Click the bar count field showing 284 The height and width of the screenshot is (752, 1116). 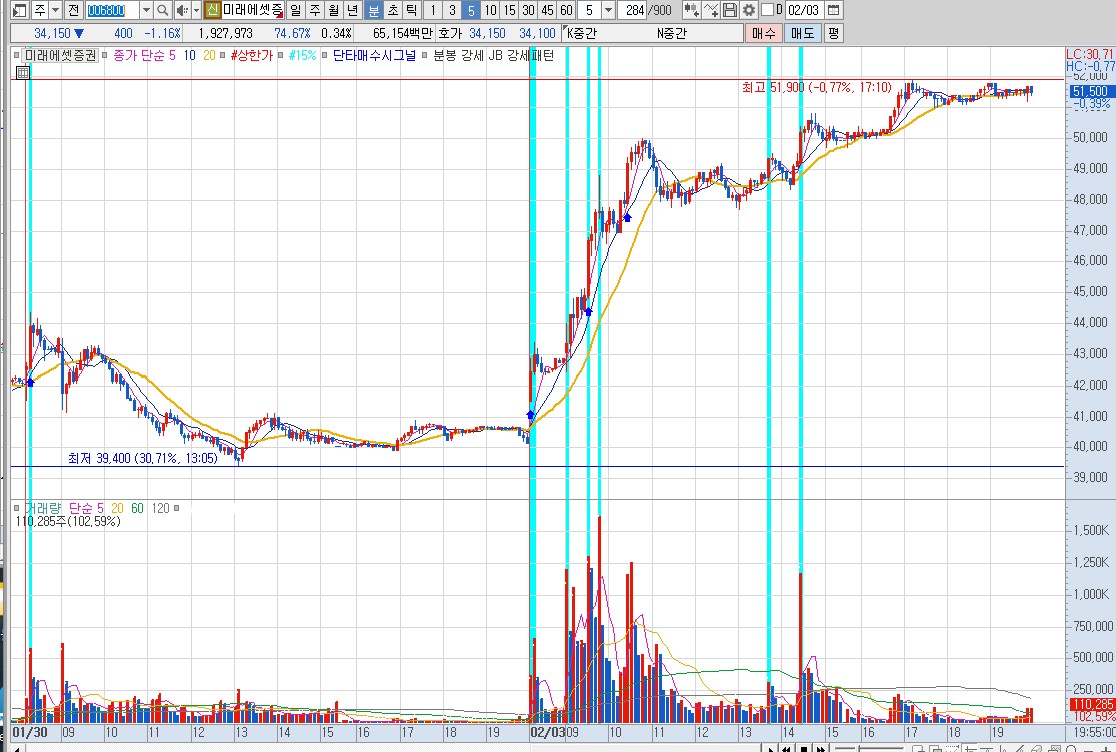[633, 10]
